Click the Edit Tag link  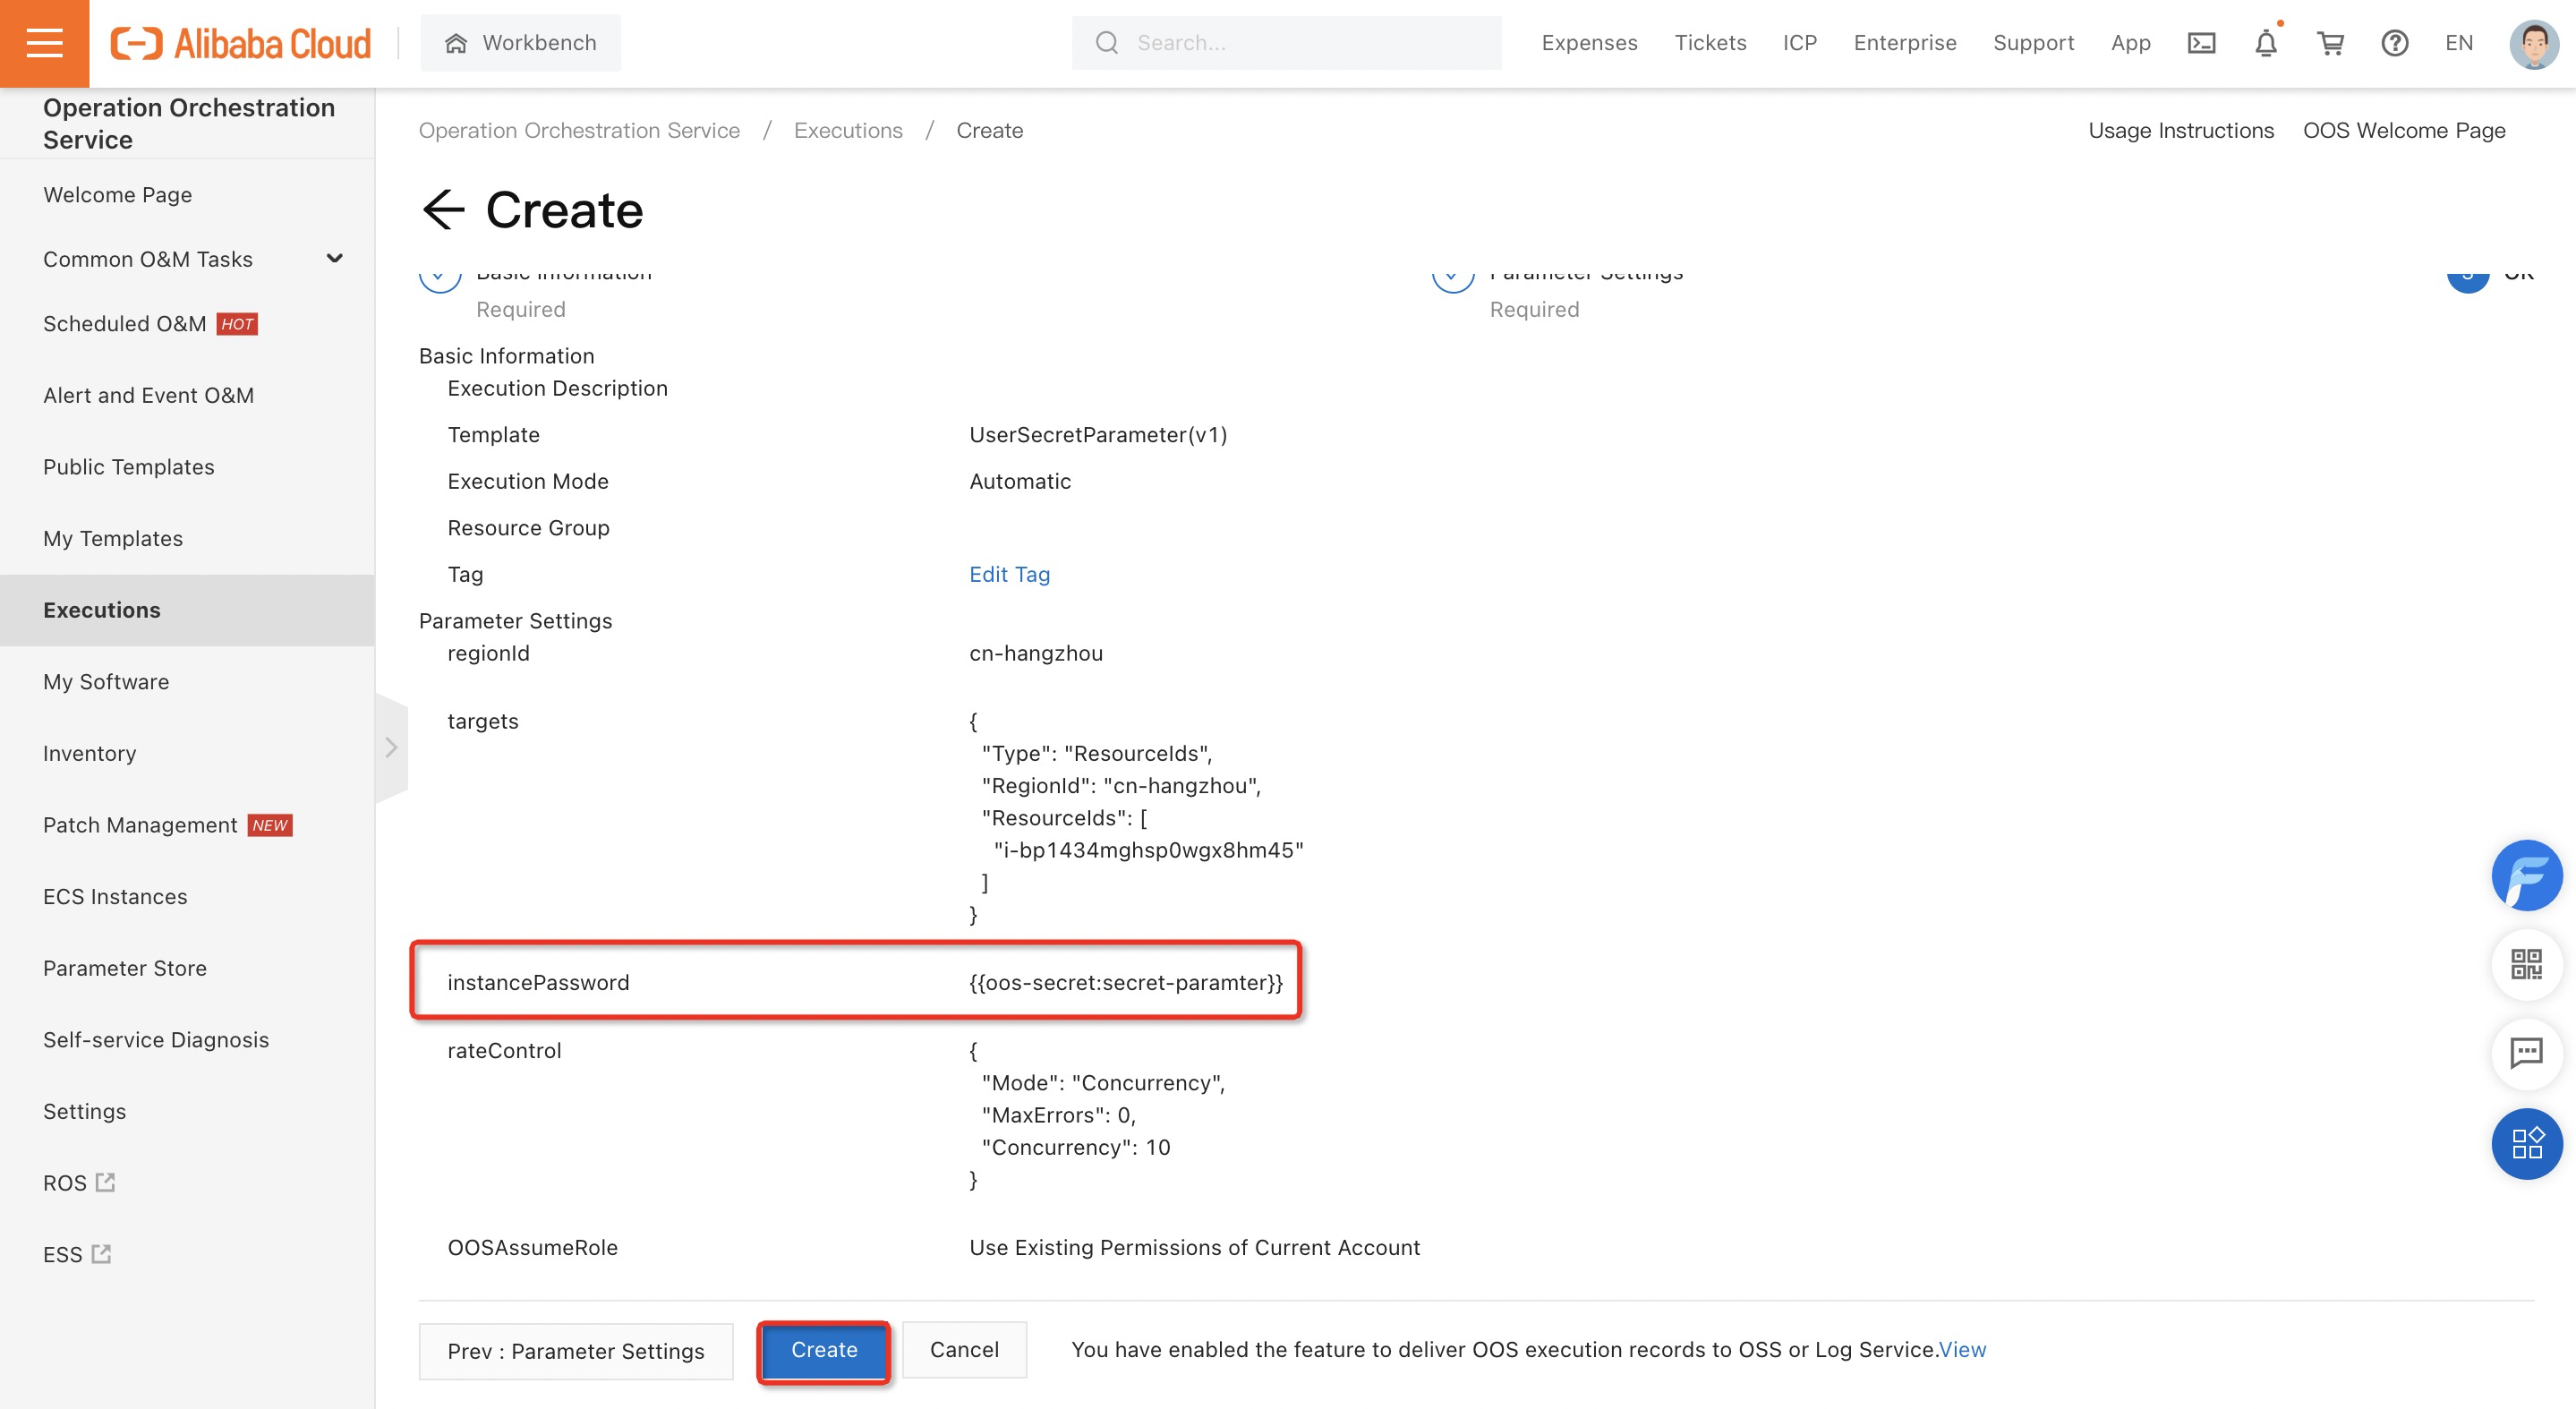pos(1009,575)
